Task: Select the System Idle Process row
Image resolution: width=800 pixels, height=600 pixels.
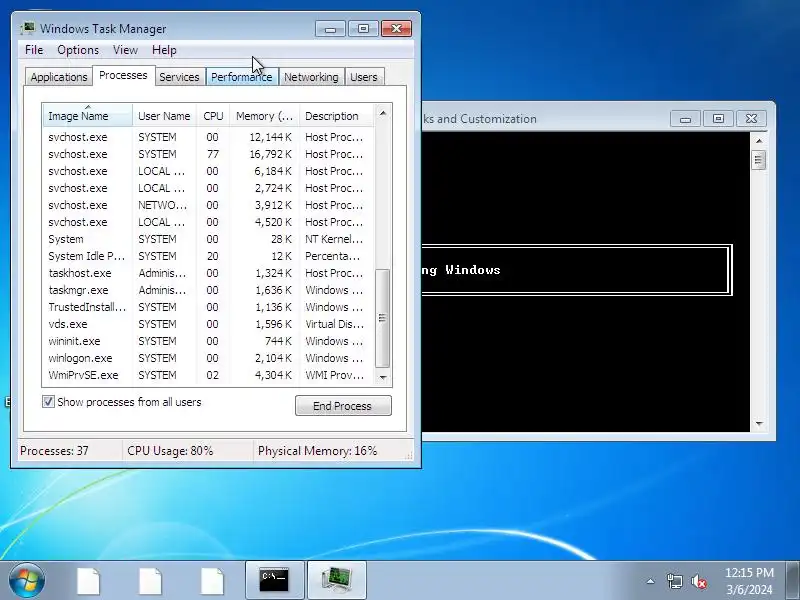Action: coord(209,256)
